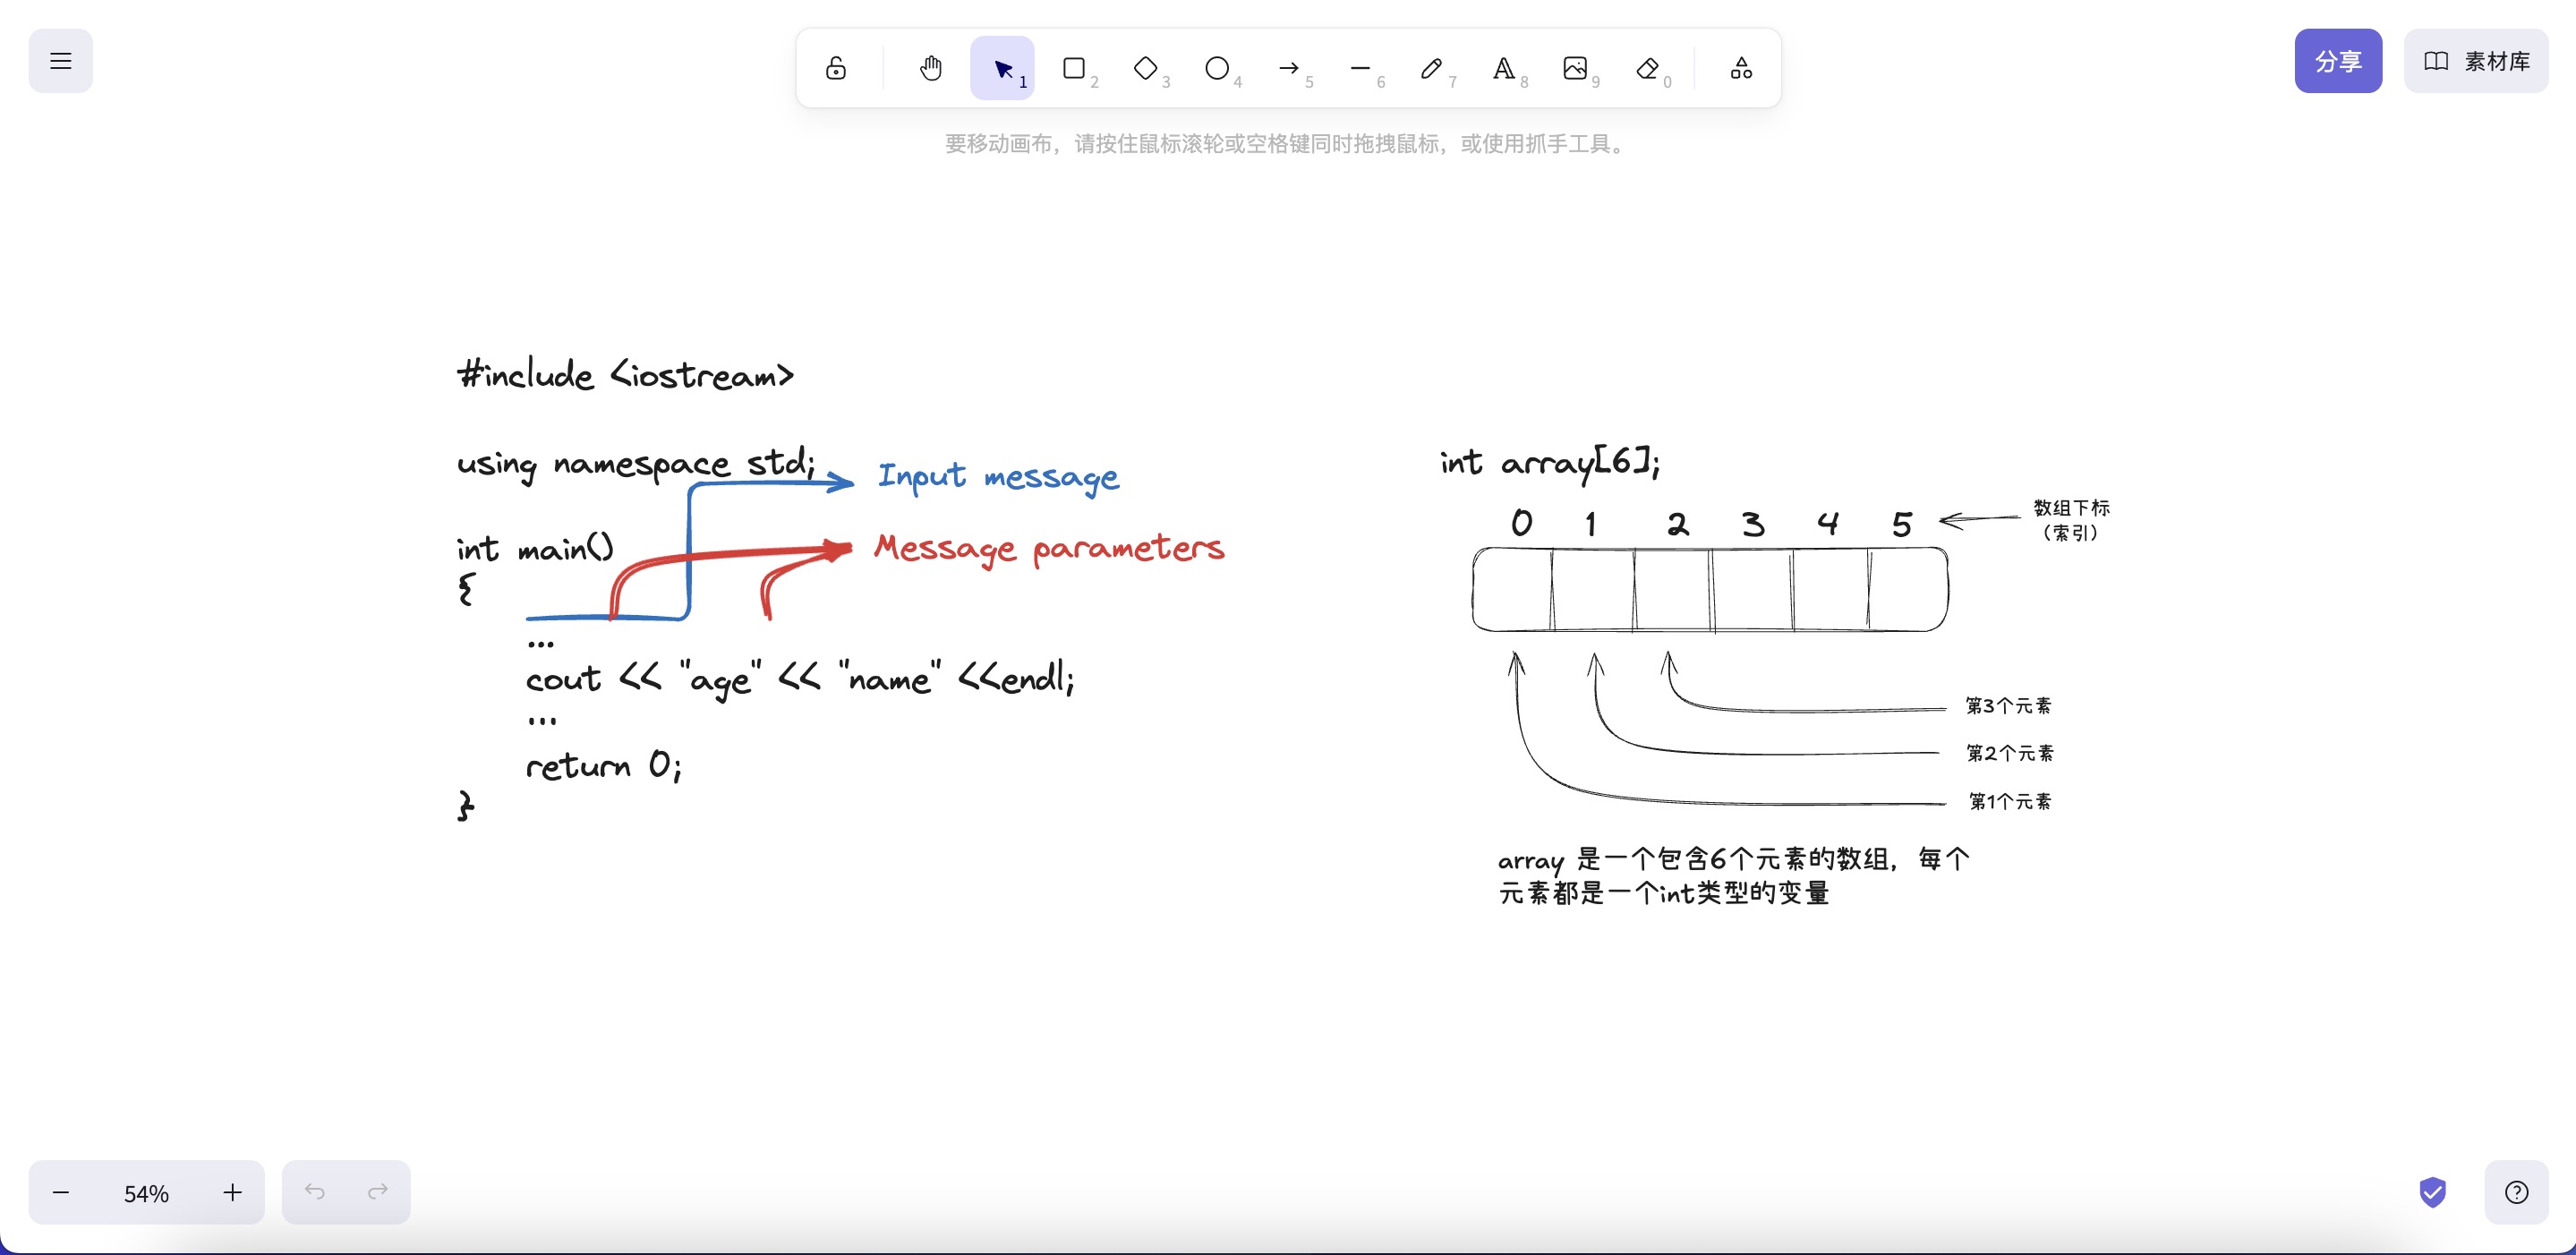
Task: Select the Arrow tool
Action: click(x=1289, y=68)
